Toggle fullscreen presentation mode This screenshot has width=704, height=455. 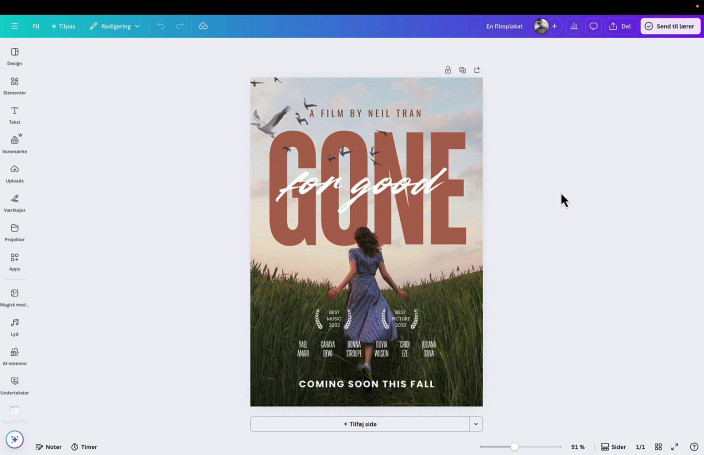674,447
